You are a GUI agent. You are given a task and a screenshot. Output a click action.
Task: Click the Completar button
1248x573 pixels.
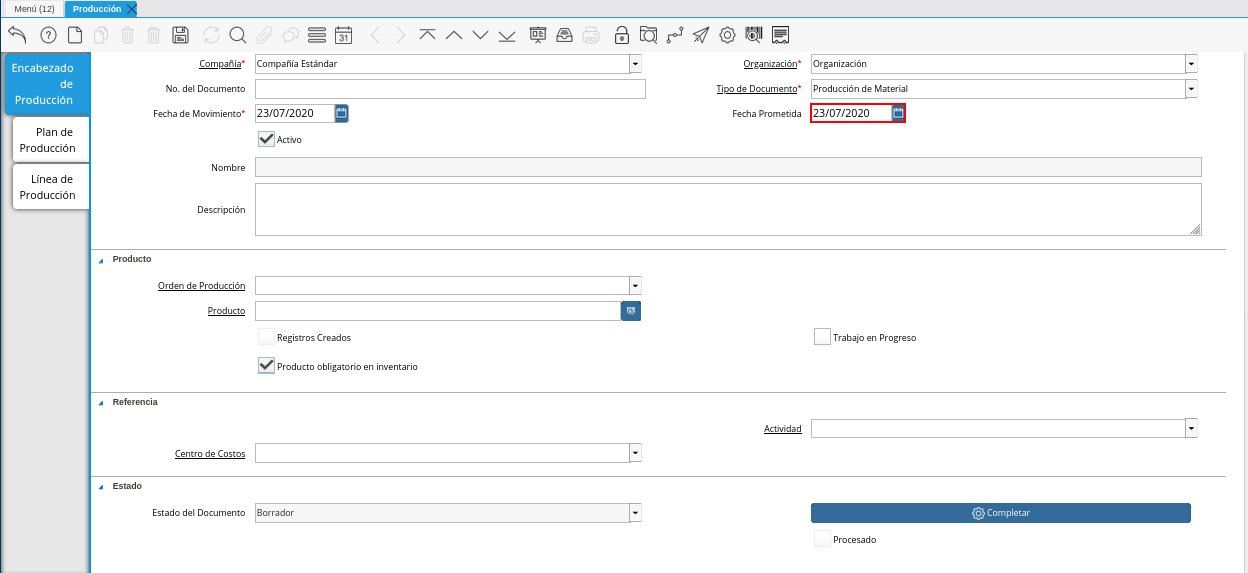click(1000, 513)
